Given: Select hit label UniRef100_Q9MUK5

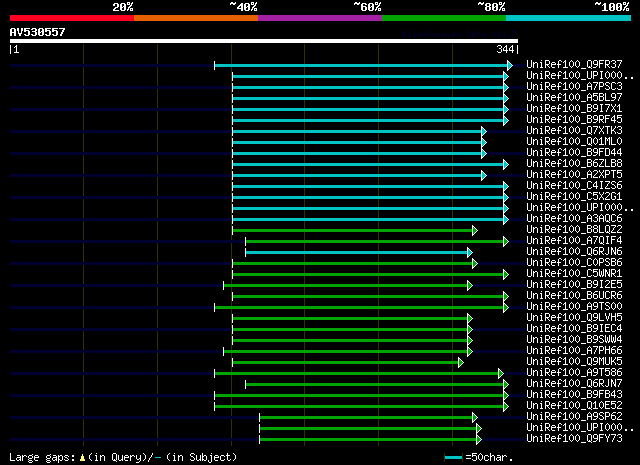Looking at the screenshot, I should coord(574,361).
